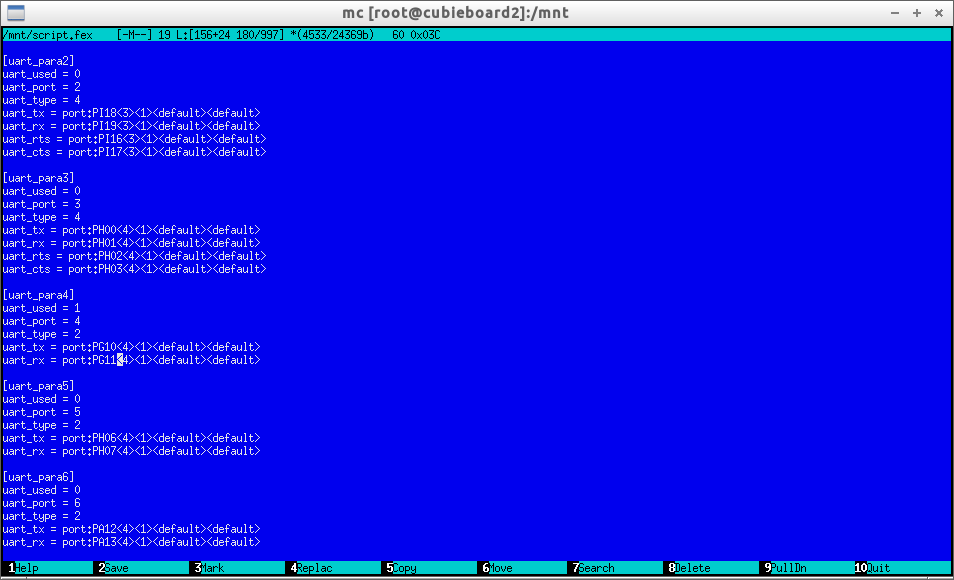954x580 pixels.
Task: Select the [uart_para2] section header line
Action: (x=38, y=61)
